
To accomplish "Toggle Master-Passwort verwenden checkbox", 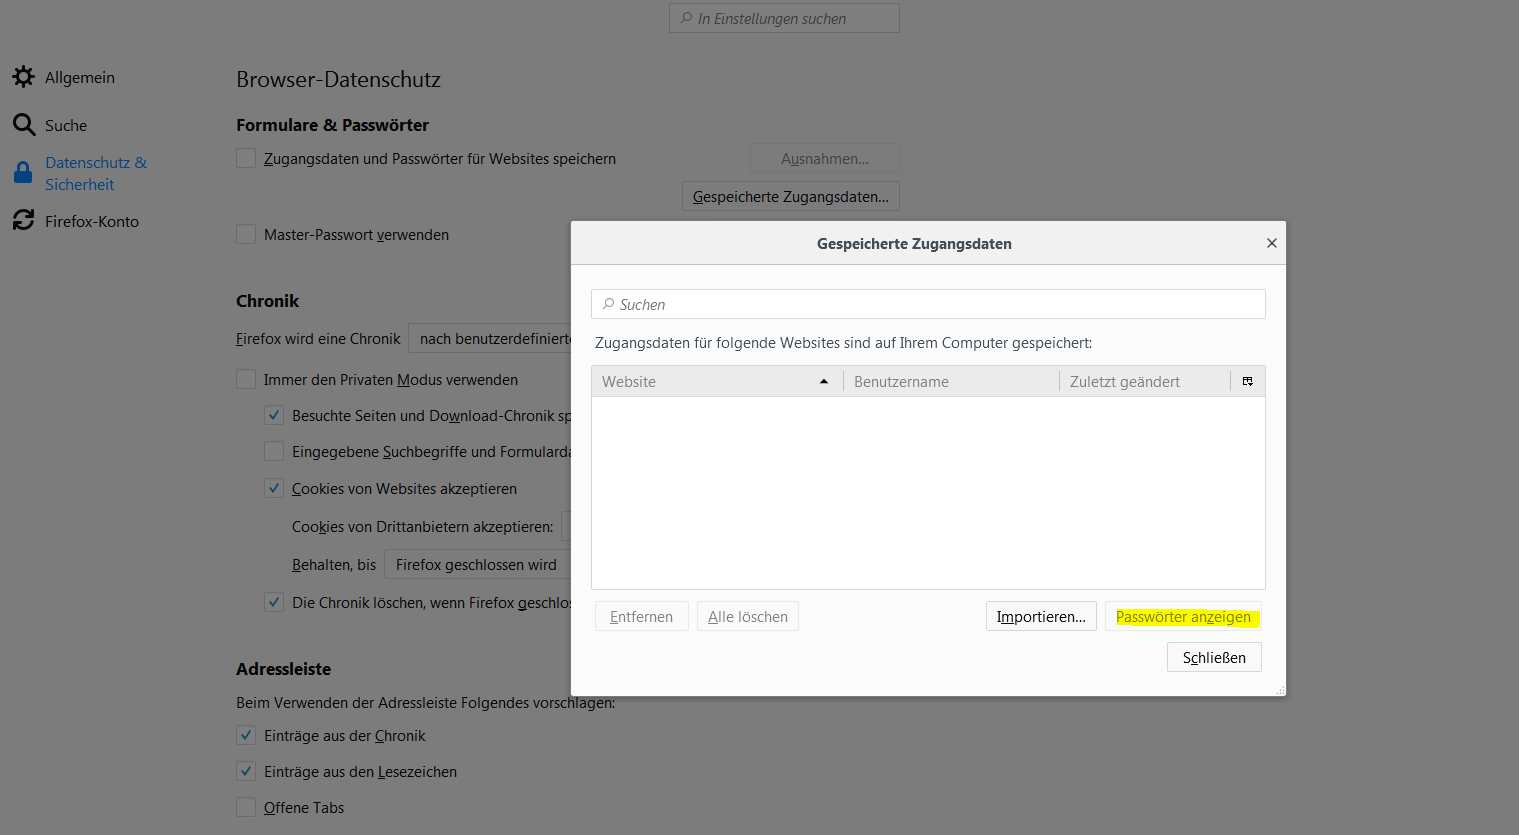I will 246,235.
